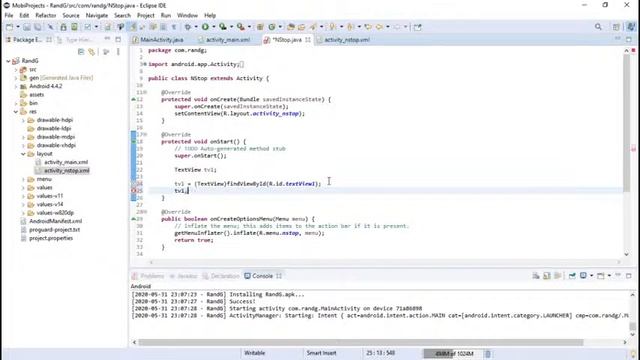Switch to activity_nstop.xml editor tab
Screen dimensions: 640x360
click(343, 40)
